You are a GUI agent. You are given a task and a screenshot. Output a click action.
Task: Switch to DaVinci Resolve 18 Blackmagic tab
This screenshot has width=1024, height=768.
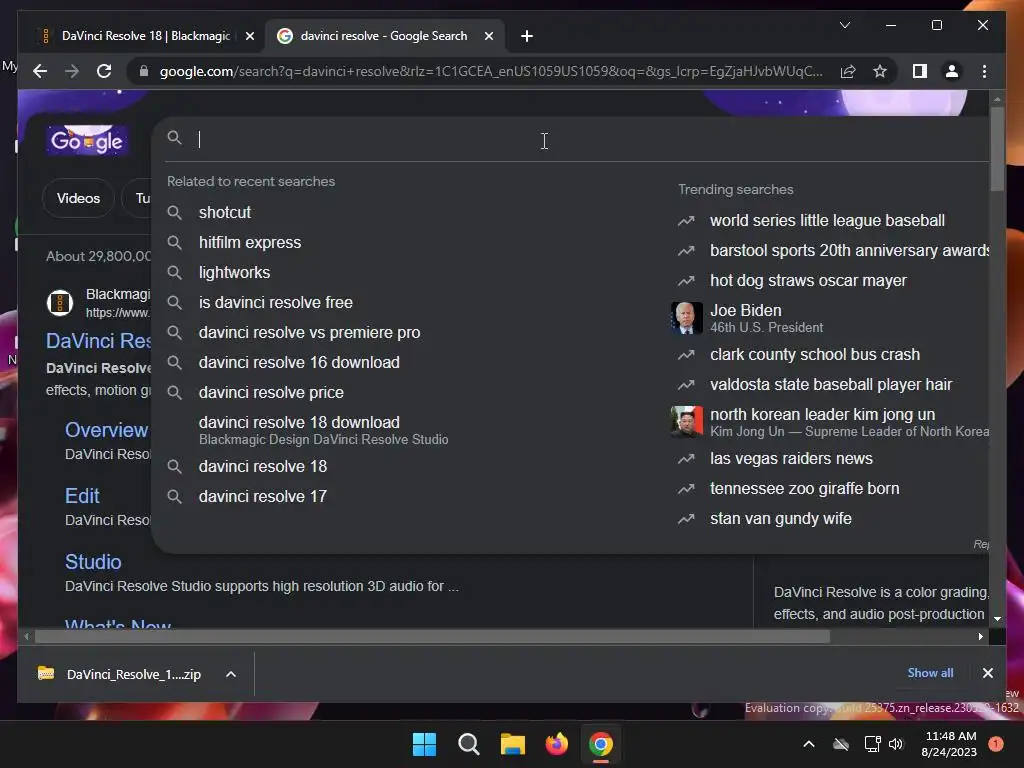click(145, 36)
